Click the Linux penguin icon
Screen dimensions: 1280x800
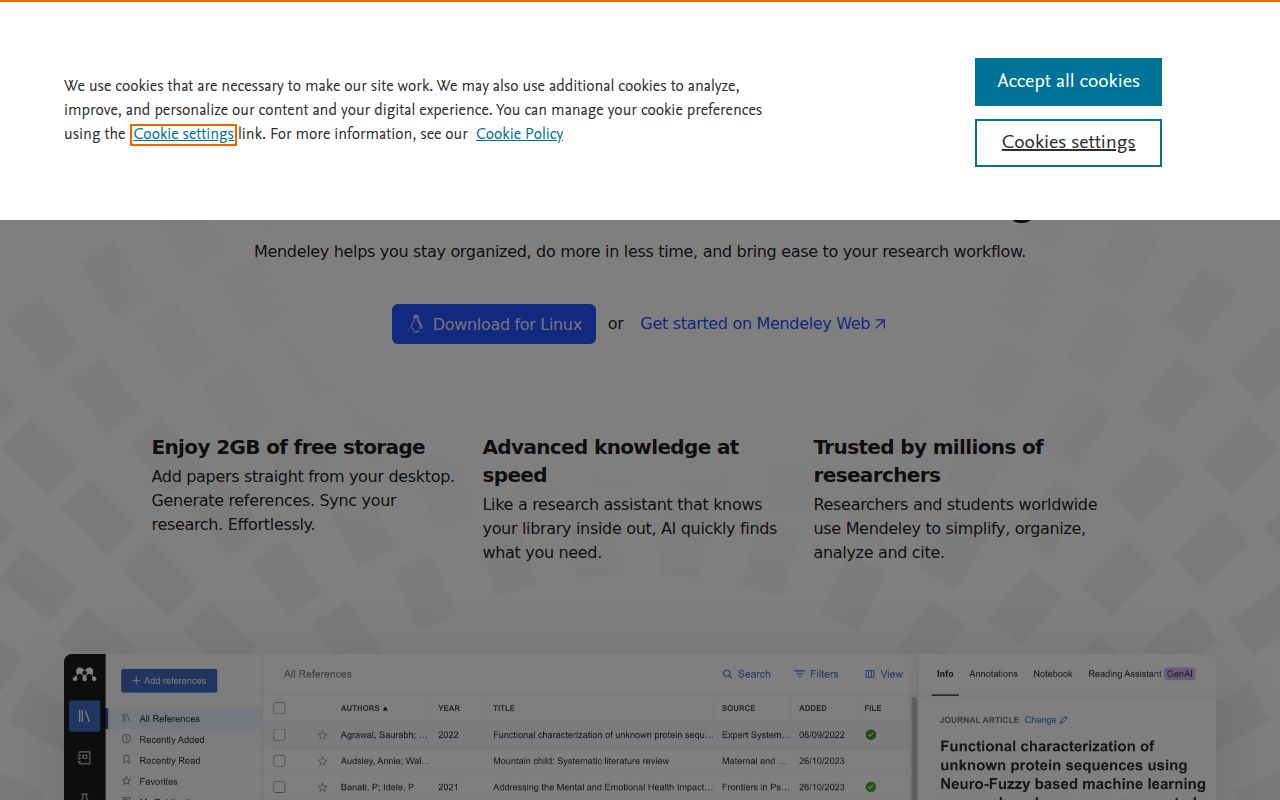pos(416,324)
